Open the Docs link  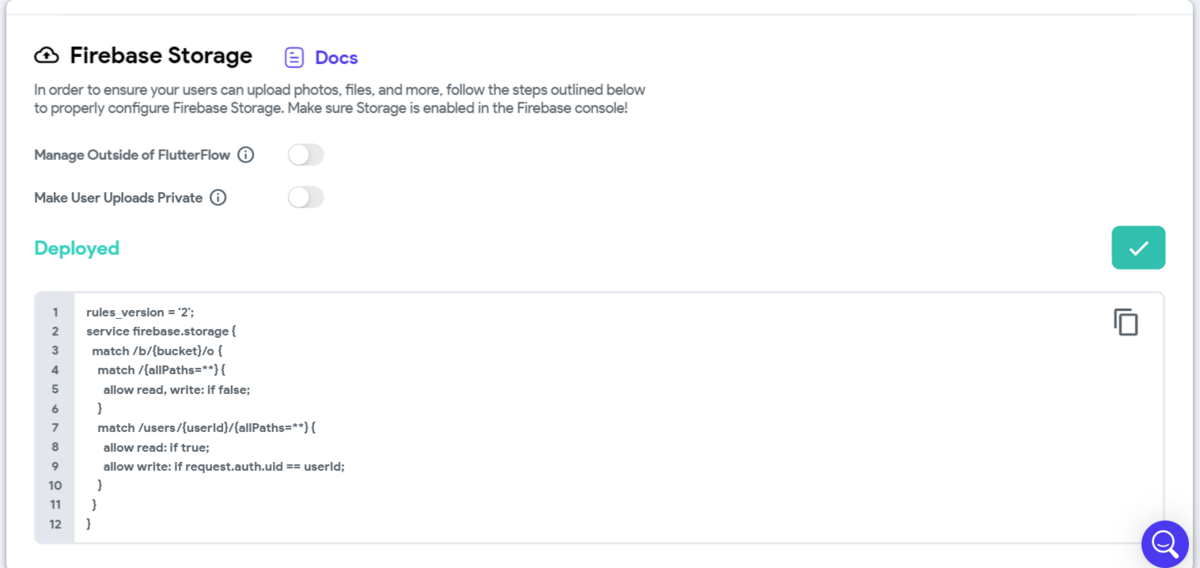point(336,57)
